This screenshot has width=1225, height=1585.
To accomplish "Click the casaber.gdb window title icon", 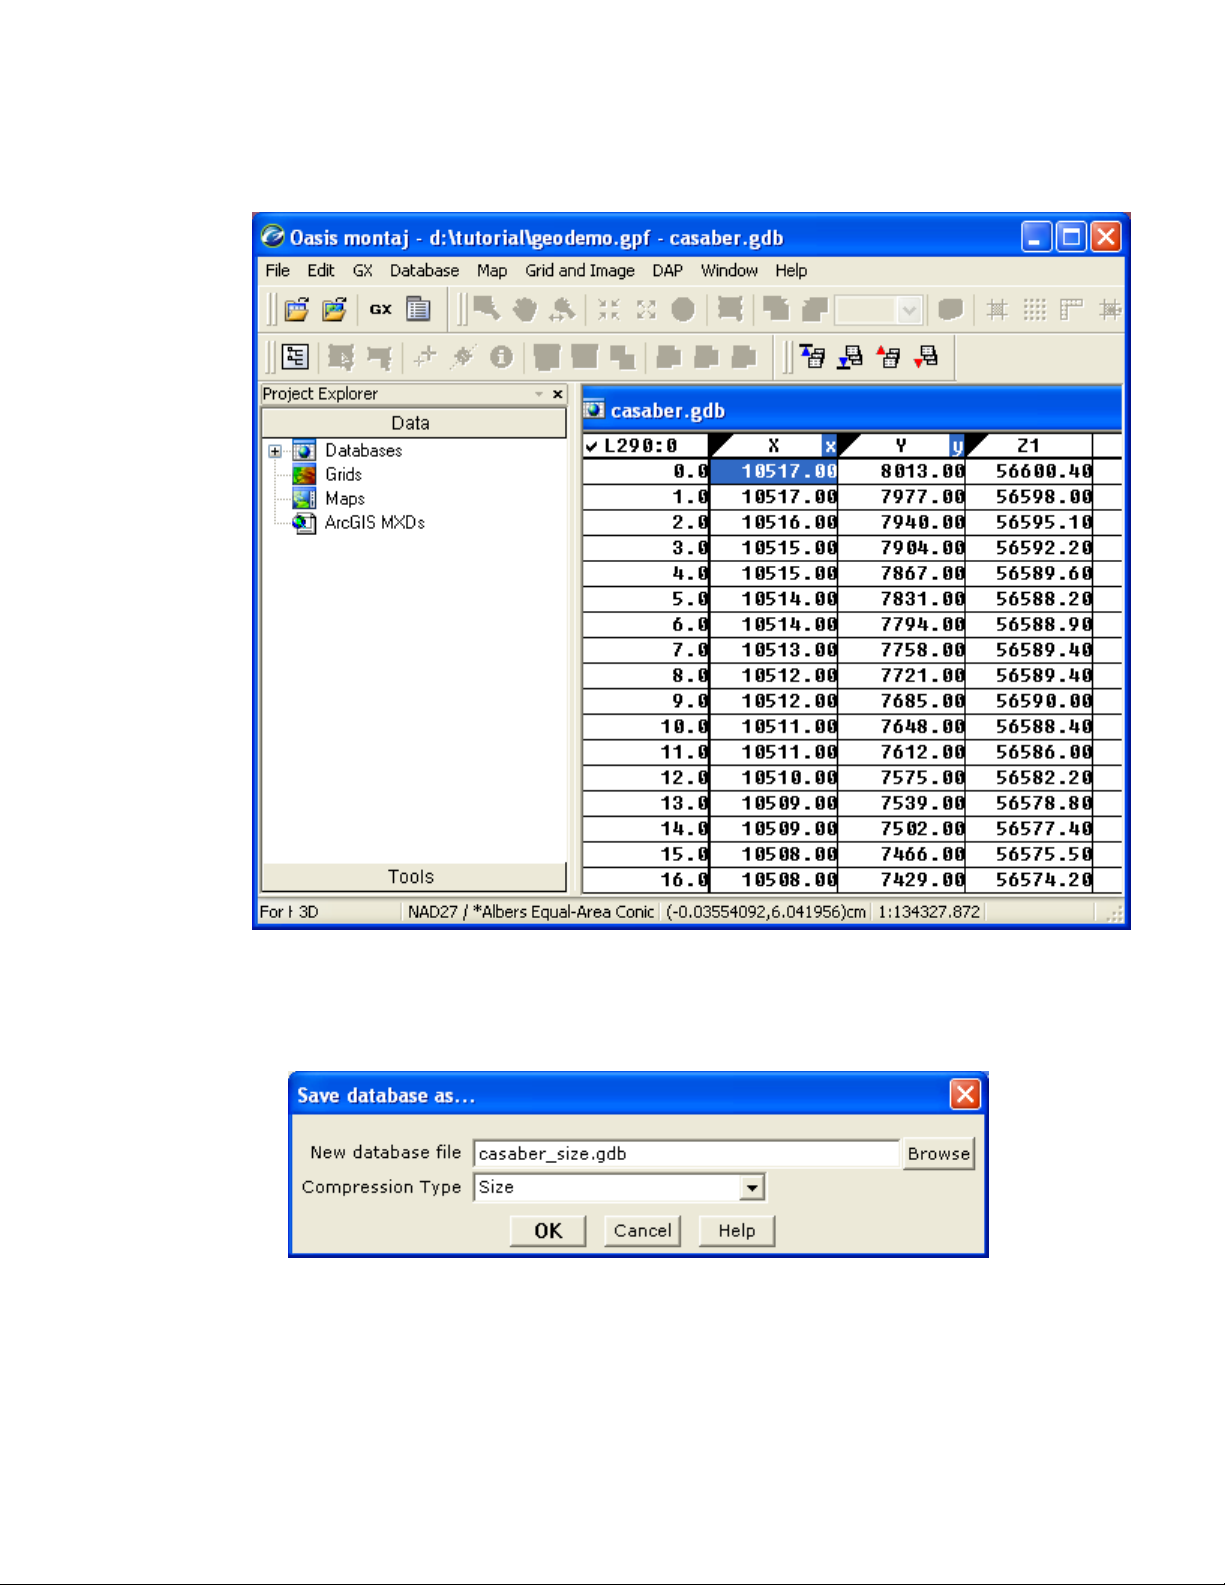I will click(595, 409).
